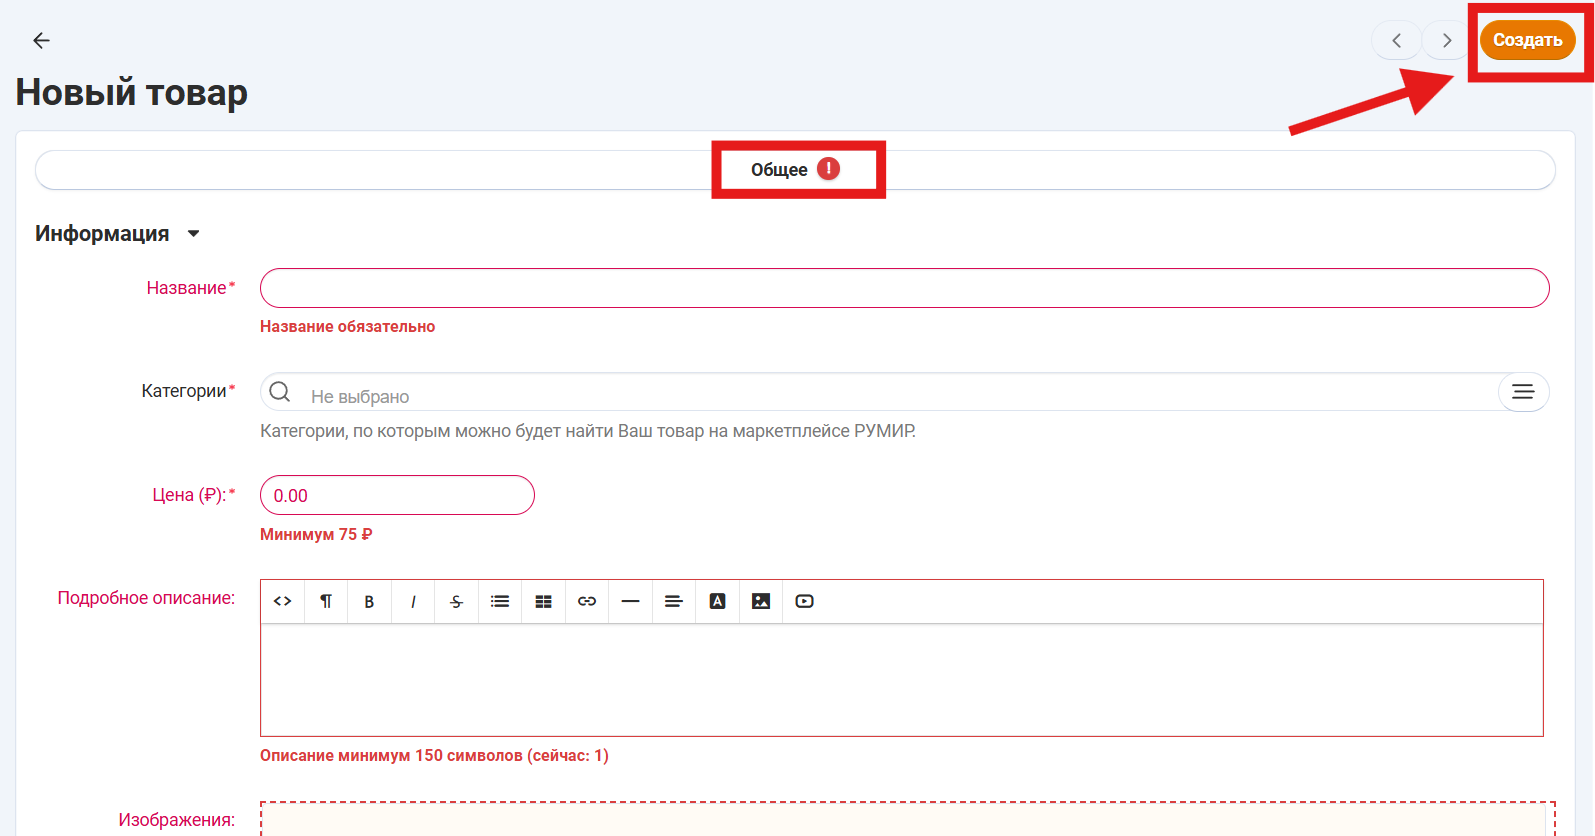The height and width of the screenshot is (836, 1595).
Task: Toggle italic formatting in description editor
Action: coord(413,601)
